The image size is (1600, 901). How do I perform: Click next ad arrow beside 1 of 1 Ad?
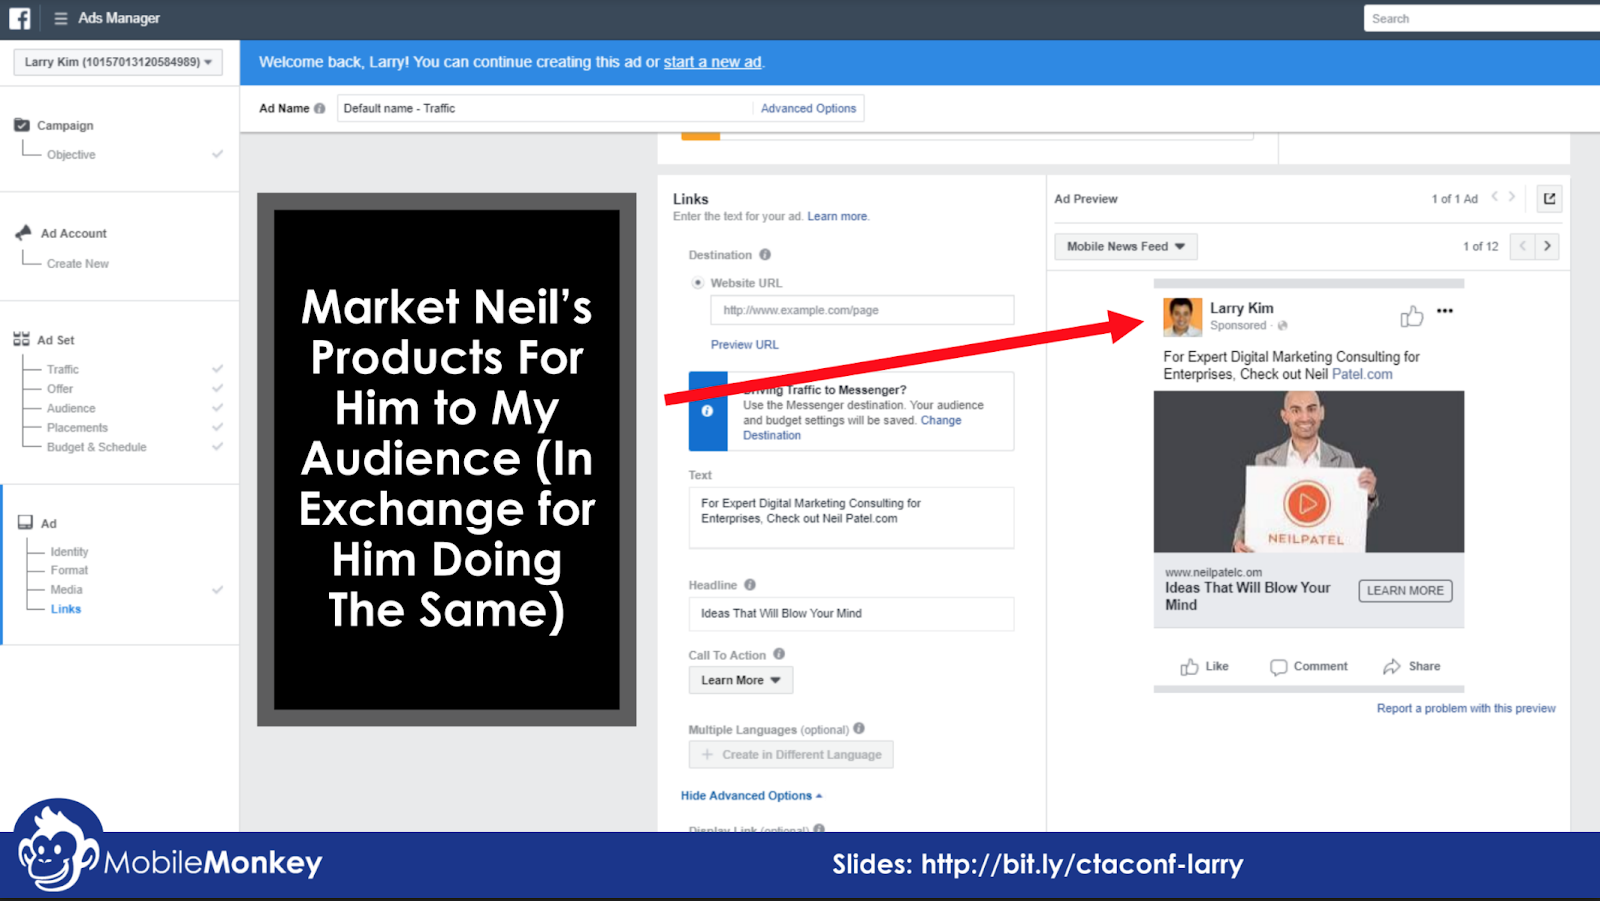(1512, 197)
